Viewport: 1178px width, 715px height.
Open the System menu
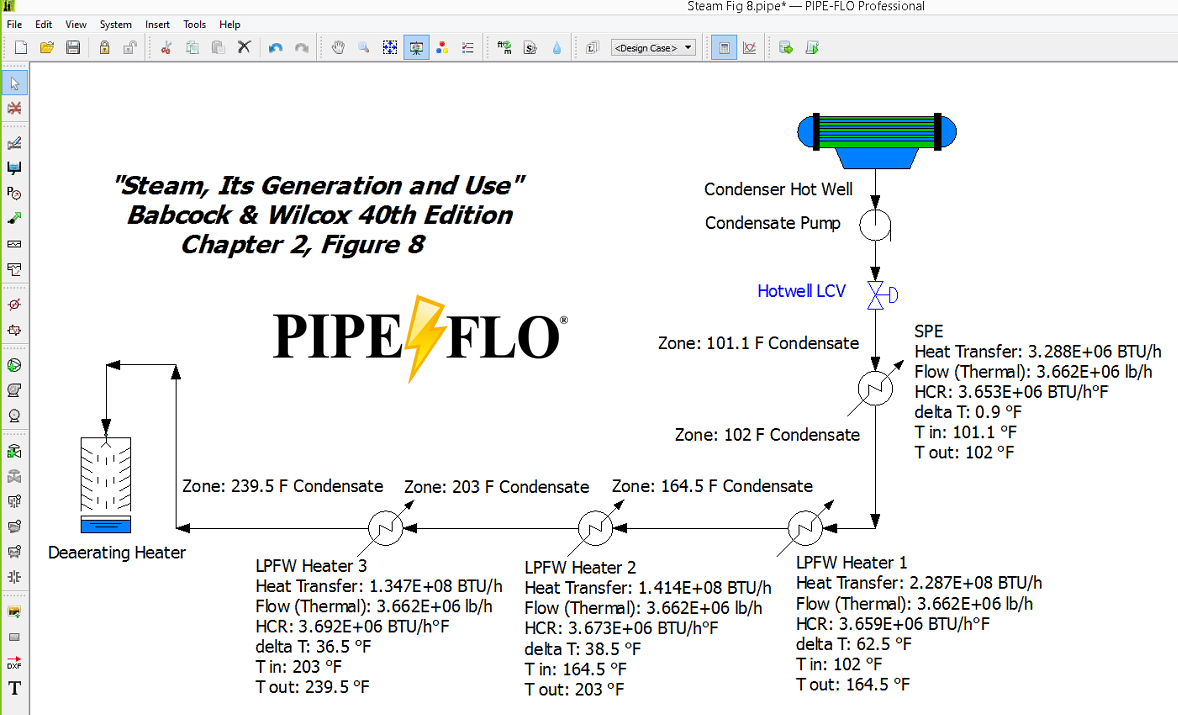tap(116, 24)
